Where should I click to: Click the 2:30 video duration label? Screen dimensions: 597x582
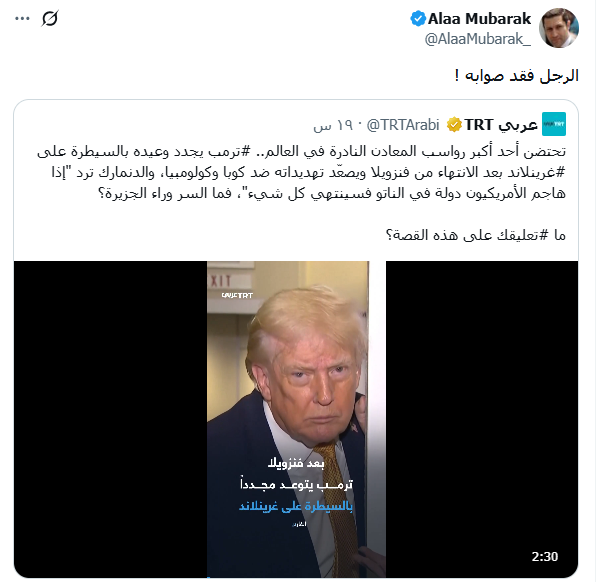click(545, 557)
